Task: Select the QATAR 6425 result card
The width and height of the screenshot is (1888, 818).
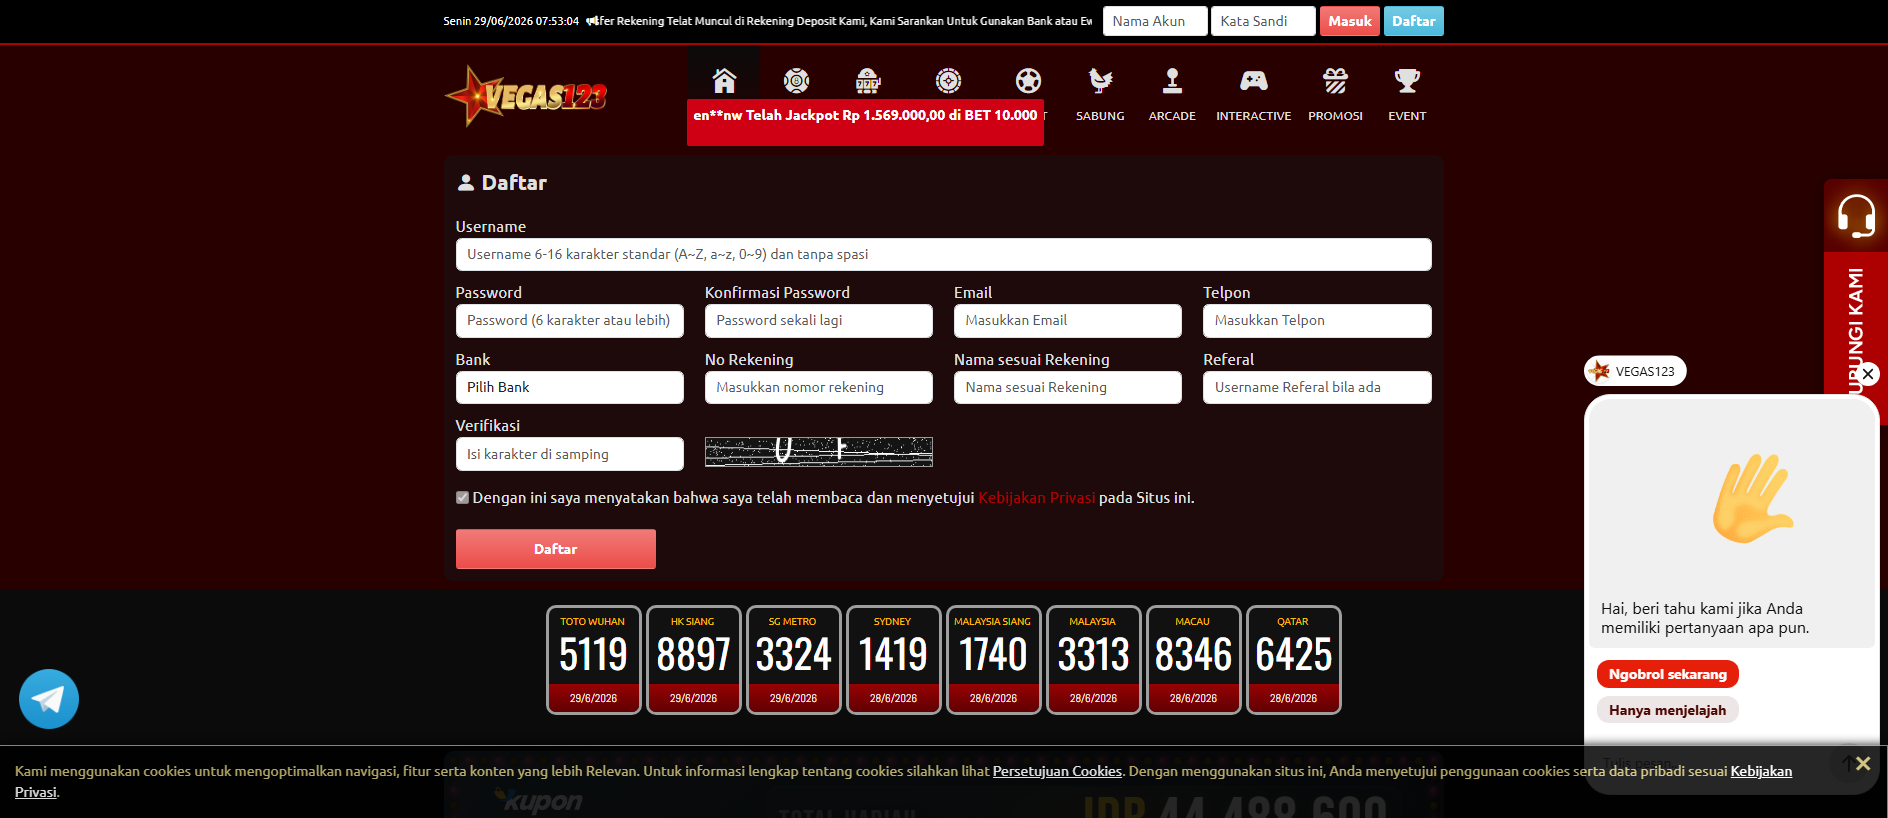Action: [x=1293, y=660]
